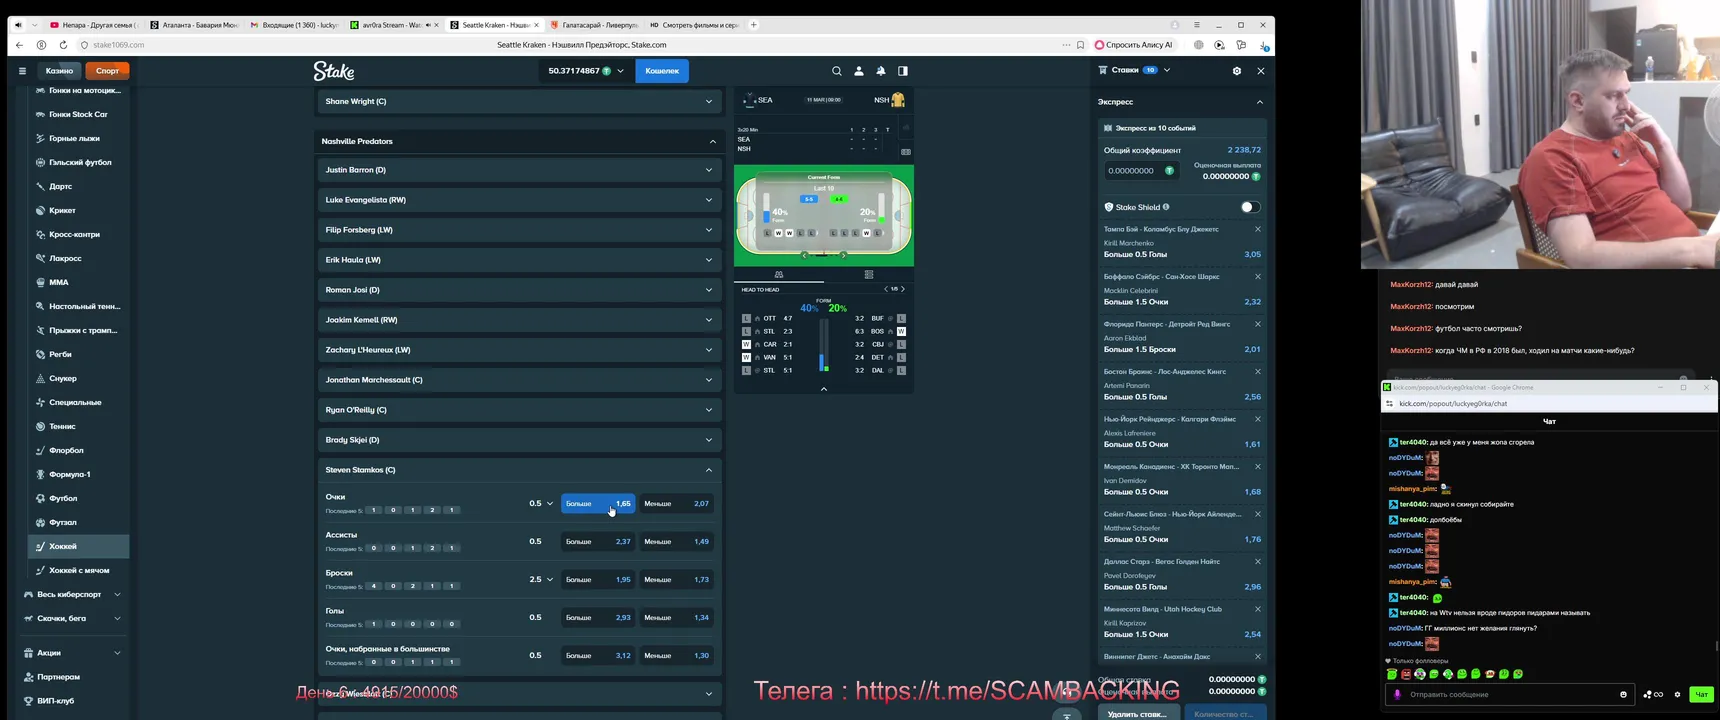The width and height of the screenshot is (1720, 720).
Task: Open Броски line 2.5 dropdown
Action: tap(541, 580)
